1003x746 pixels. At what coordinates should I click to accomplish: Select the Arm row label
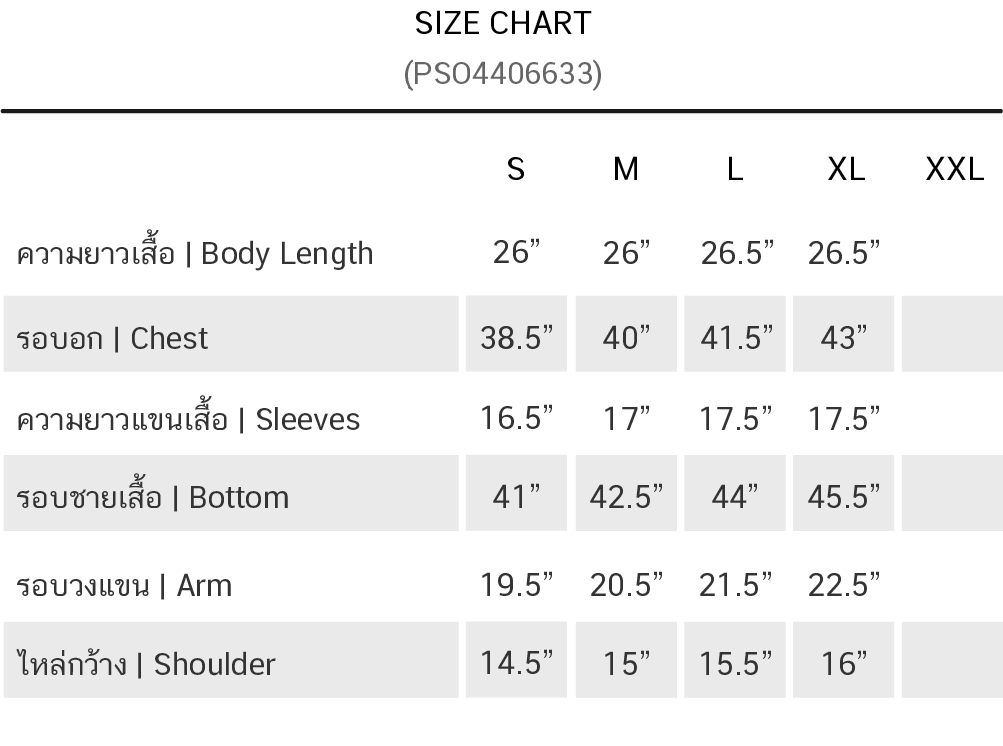[x=123, y=585]
